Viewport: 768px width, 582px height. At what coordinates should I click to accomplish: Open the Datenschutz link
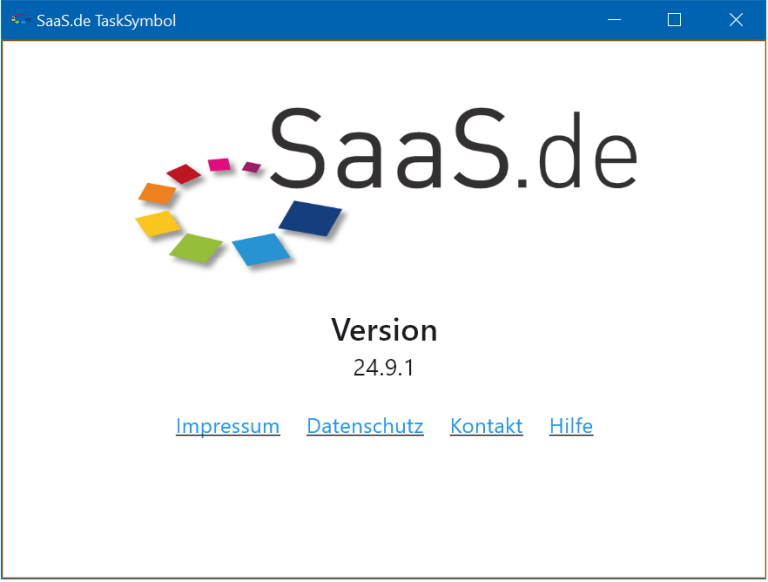pos(365,427)
